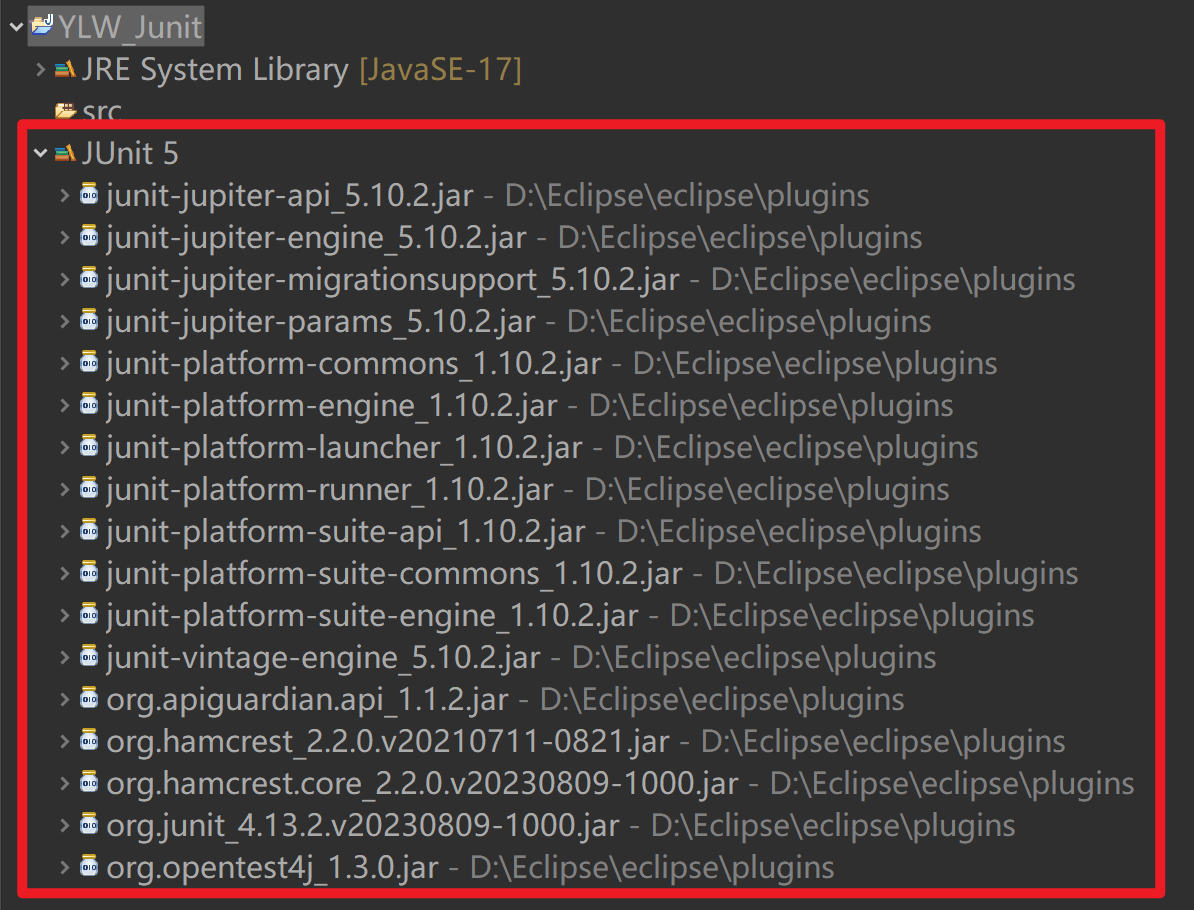Click the junit-platform-launcher jar icon
The height and width of the screenshot is (910, 1194).
pos(89,445)
